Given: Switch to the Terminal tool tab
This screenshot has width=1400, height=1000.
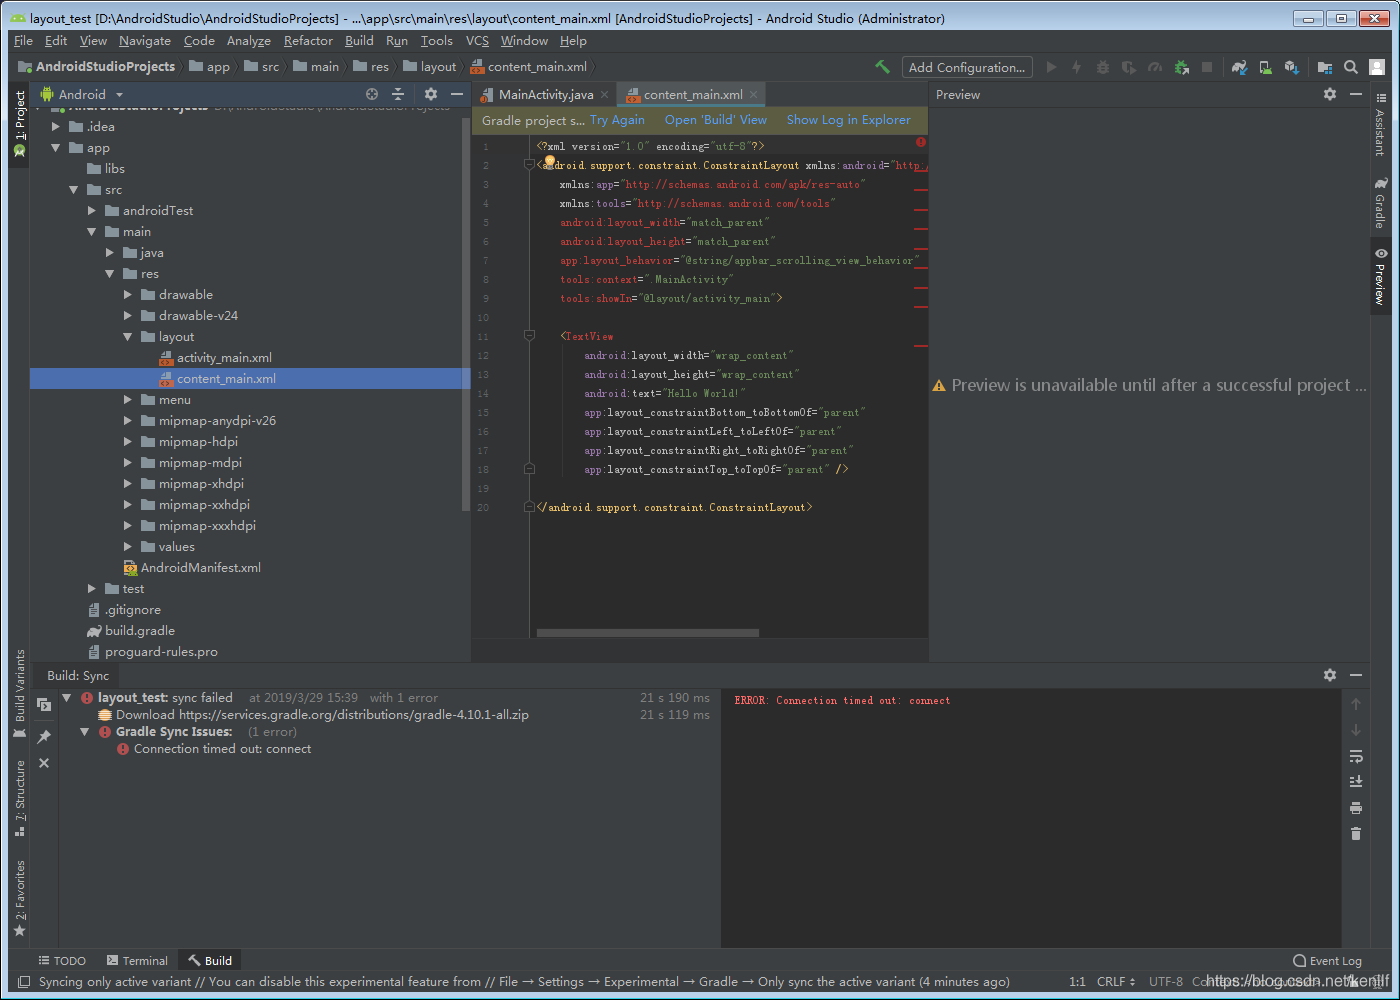Looking at the screenshot, I should [x=137, y=961].
